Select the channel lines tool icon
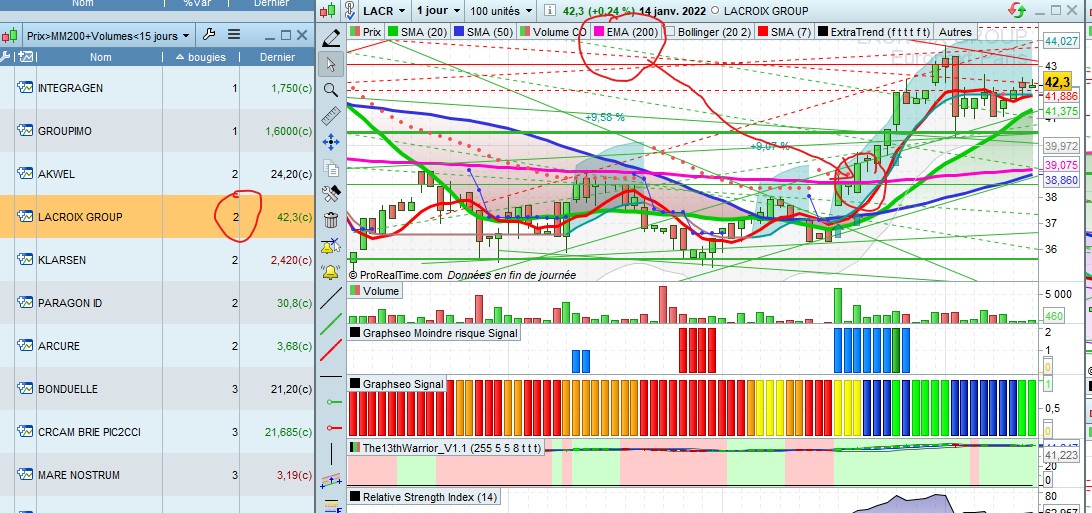The height and width of the screenshot is (513, 1092). [331, 480]
